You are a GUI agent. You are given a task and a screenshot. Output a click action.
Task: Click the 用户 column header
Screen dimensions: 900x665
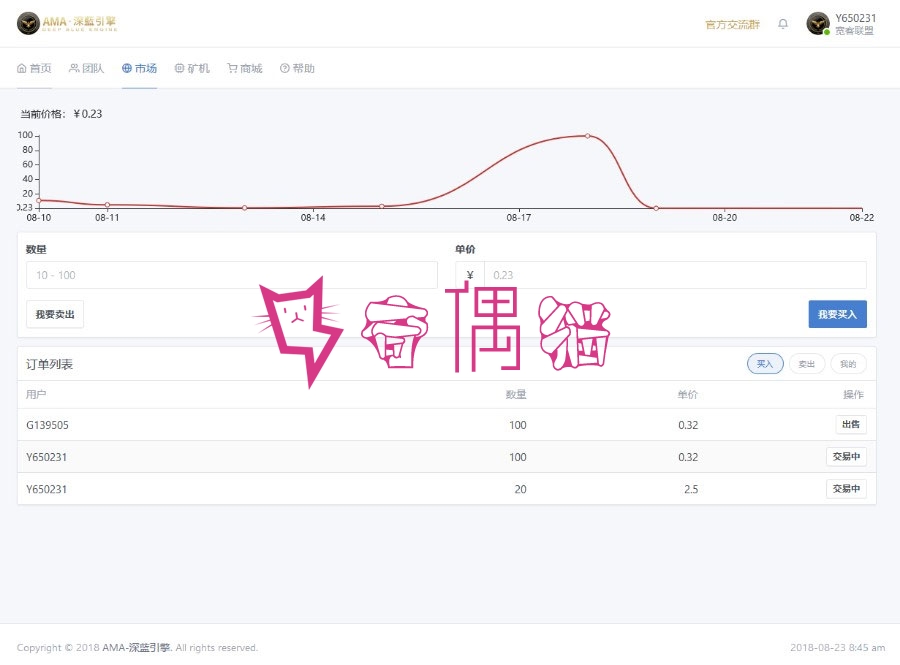[x=36, y=394]
